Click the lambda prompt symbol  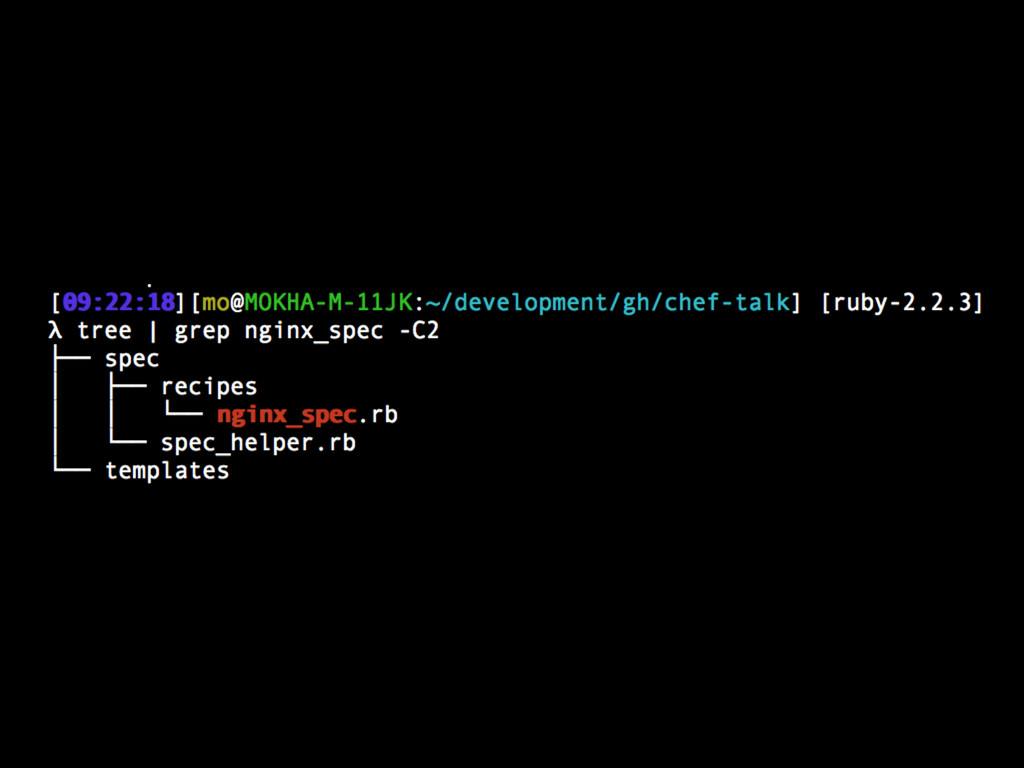point(56,330)
